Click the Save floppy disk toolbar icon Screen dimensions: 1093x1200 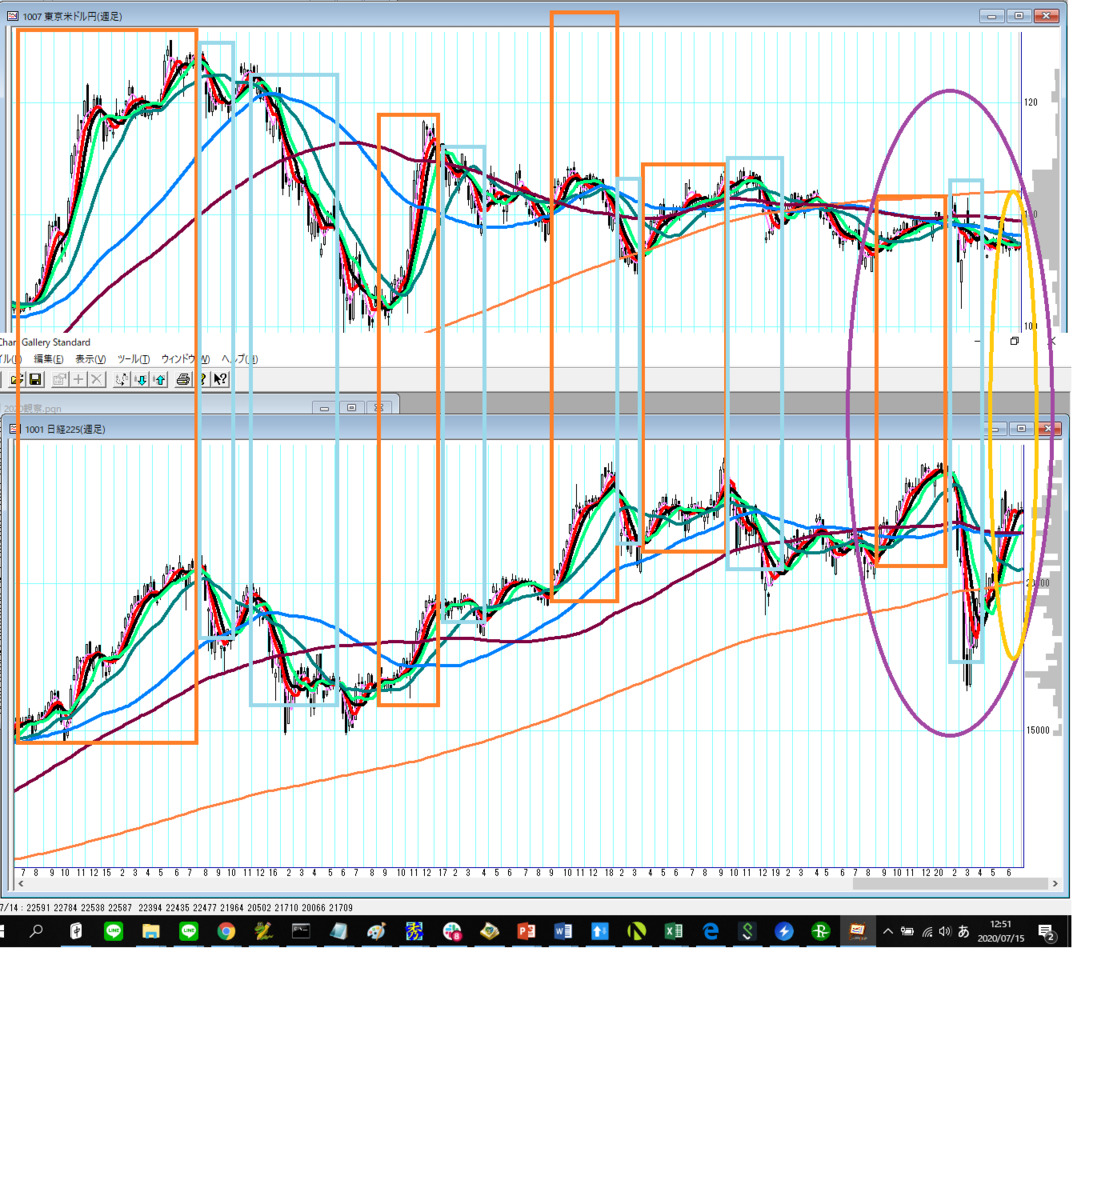35,379
